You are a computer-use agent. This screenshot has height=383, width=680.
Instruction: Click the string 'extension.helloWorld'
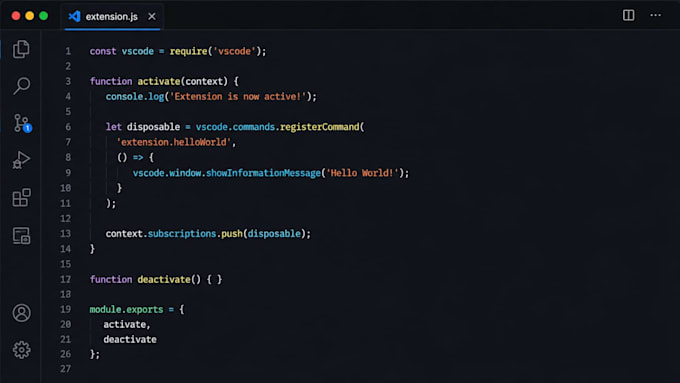click(x=173, y=142)
